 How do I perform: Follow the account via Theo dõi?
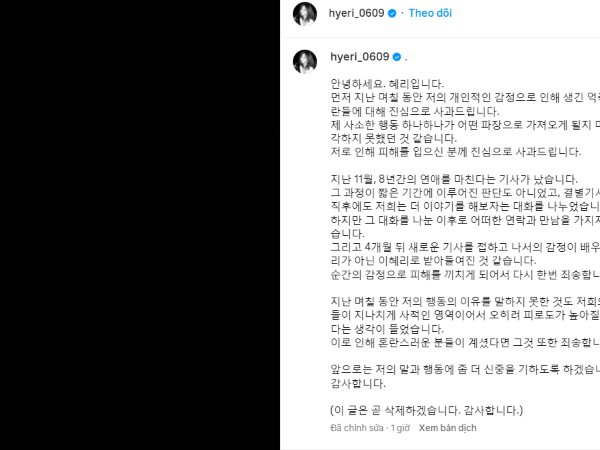coord(430,13)
